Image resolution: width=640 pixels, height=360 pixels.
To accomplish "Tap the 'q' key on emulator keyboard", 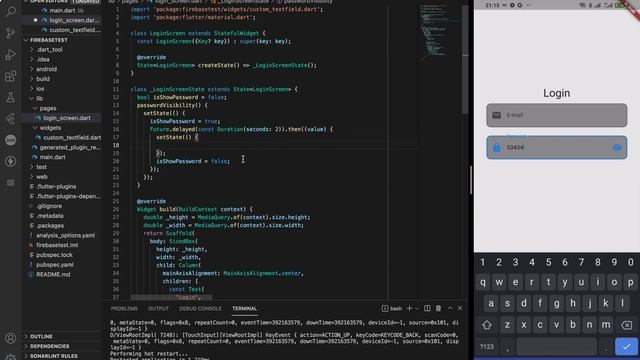I will (482, 282).
